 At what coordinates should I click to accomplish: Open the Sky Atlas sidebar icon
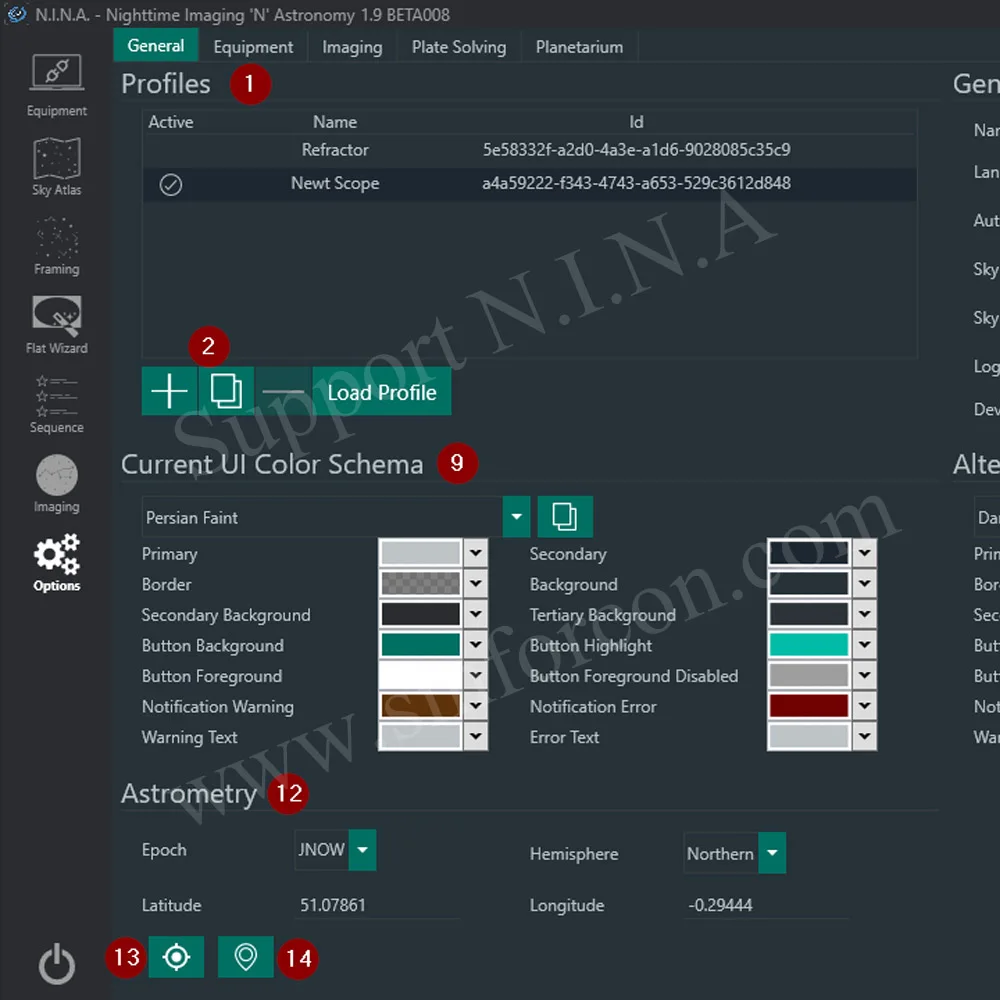[x=57, y=166]
